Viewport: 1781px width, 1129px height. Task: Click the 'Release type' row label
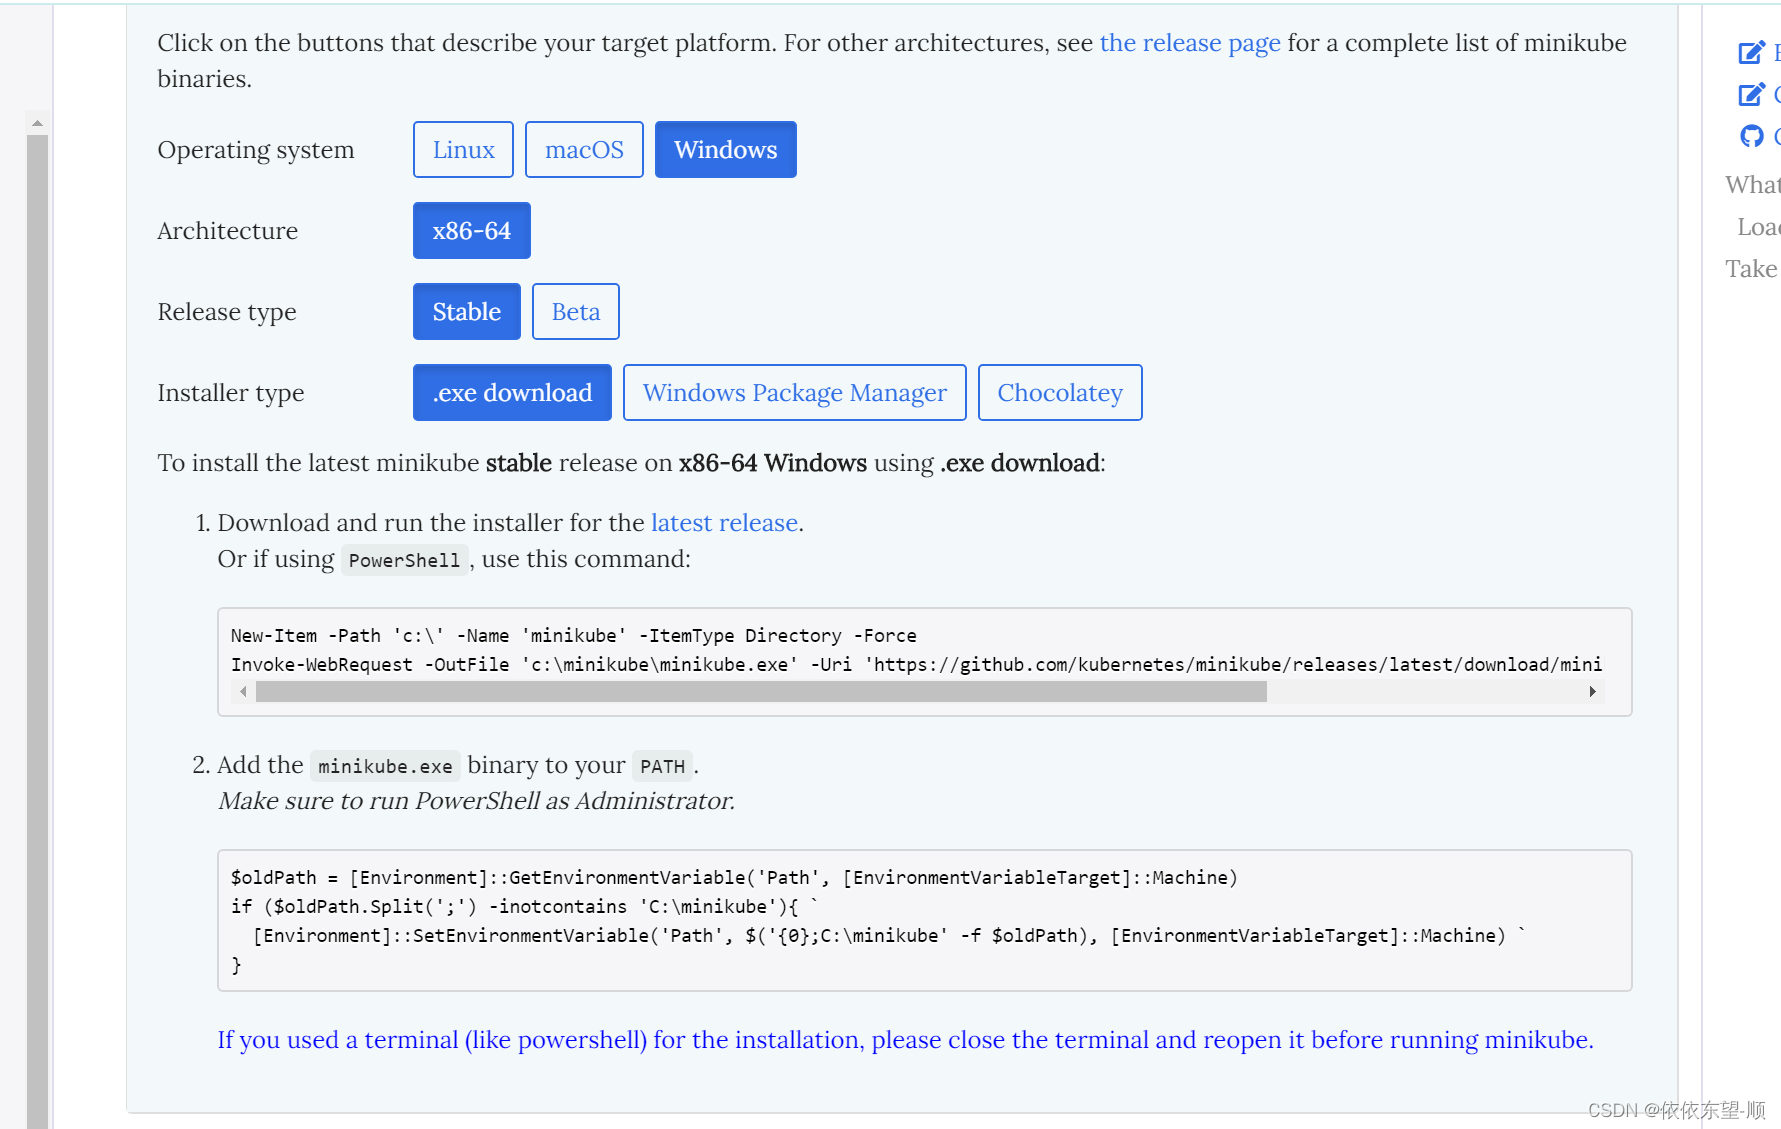pos(227,312)
